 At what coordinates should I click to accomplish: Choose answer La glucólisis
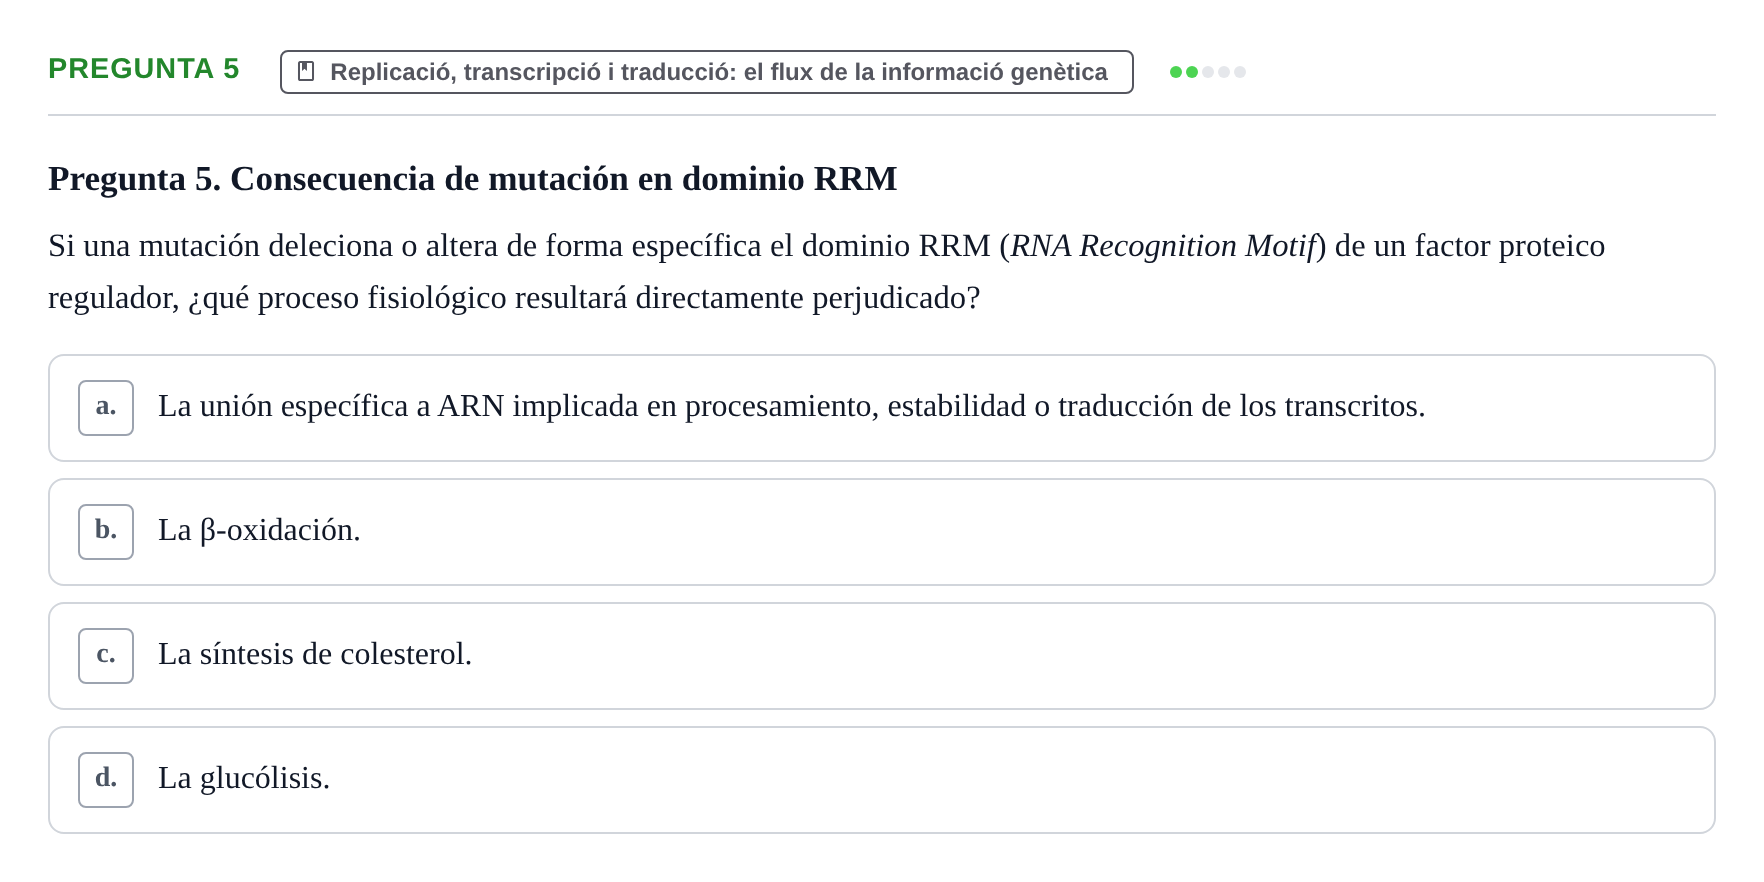[882, 780]
